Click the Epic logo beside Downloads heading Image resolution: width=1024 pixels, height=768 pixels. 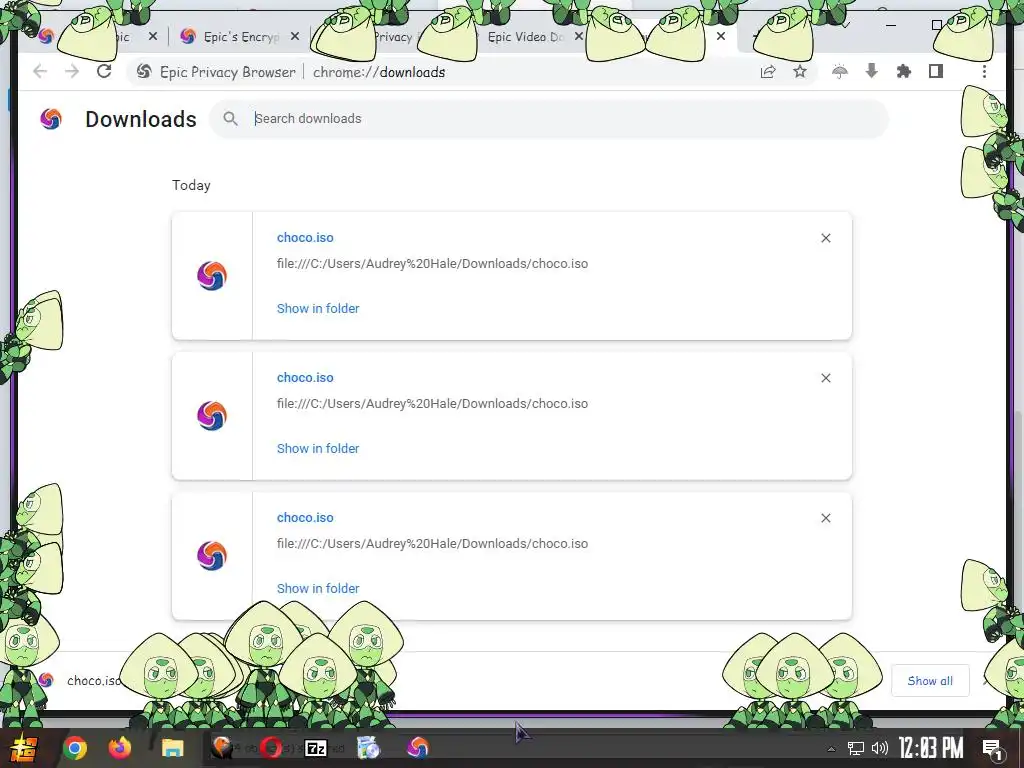tap(51, 119)
